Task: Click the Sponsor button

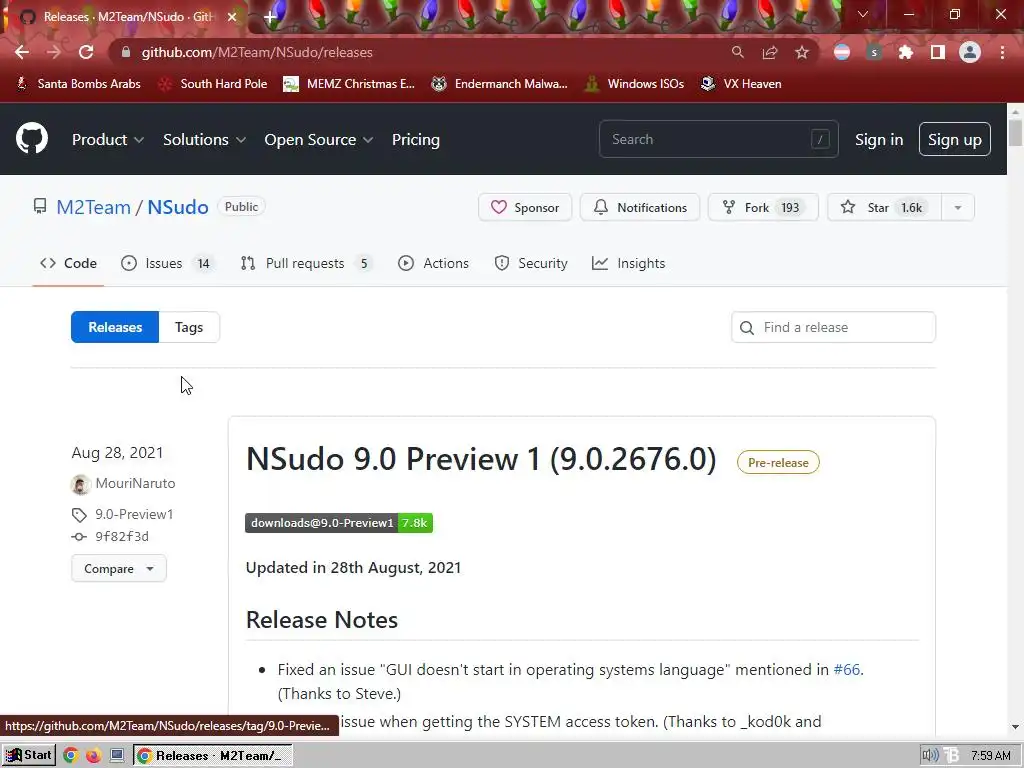Action: pos(525,208)
